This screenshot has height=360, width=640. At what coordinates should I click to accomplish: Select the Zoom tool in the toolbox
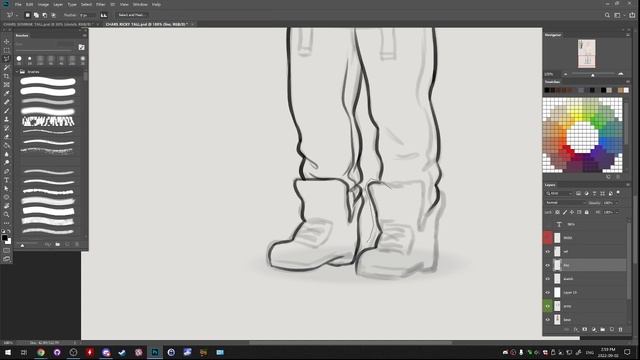click(x=7, y=214)
